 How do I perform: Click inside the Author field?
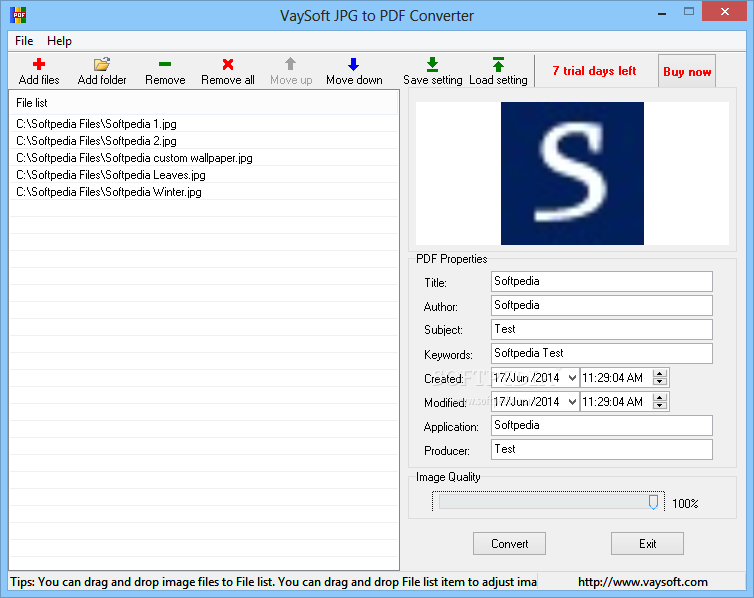[602, 305]
